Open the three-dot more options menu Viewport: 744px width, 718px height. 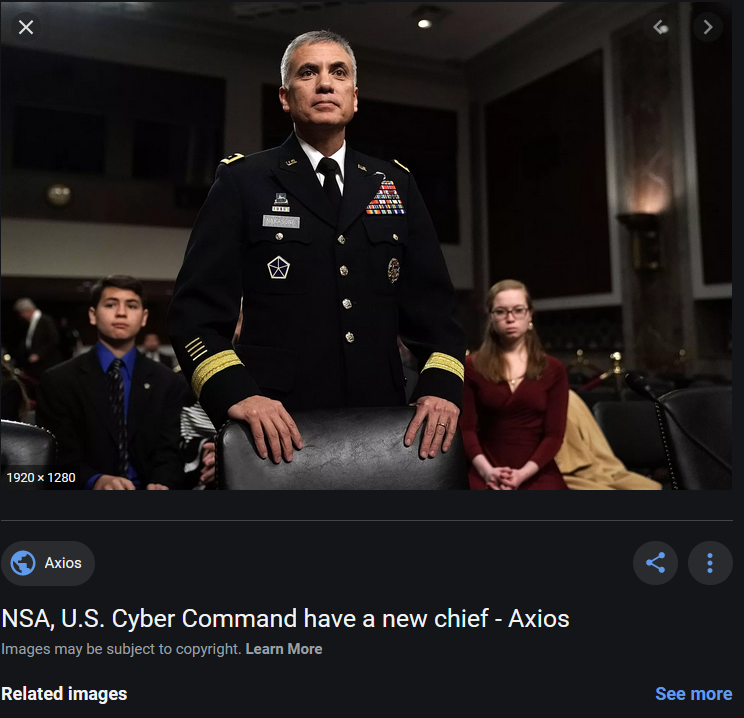click(x=710, y=563)
